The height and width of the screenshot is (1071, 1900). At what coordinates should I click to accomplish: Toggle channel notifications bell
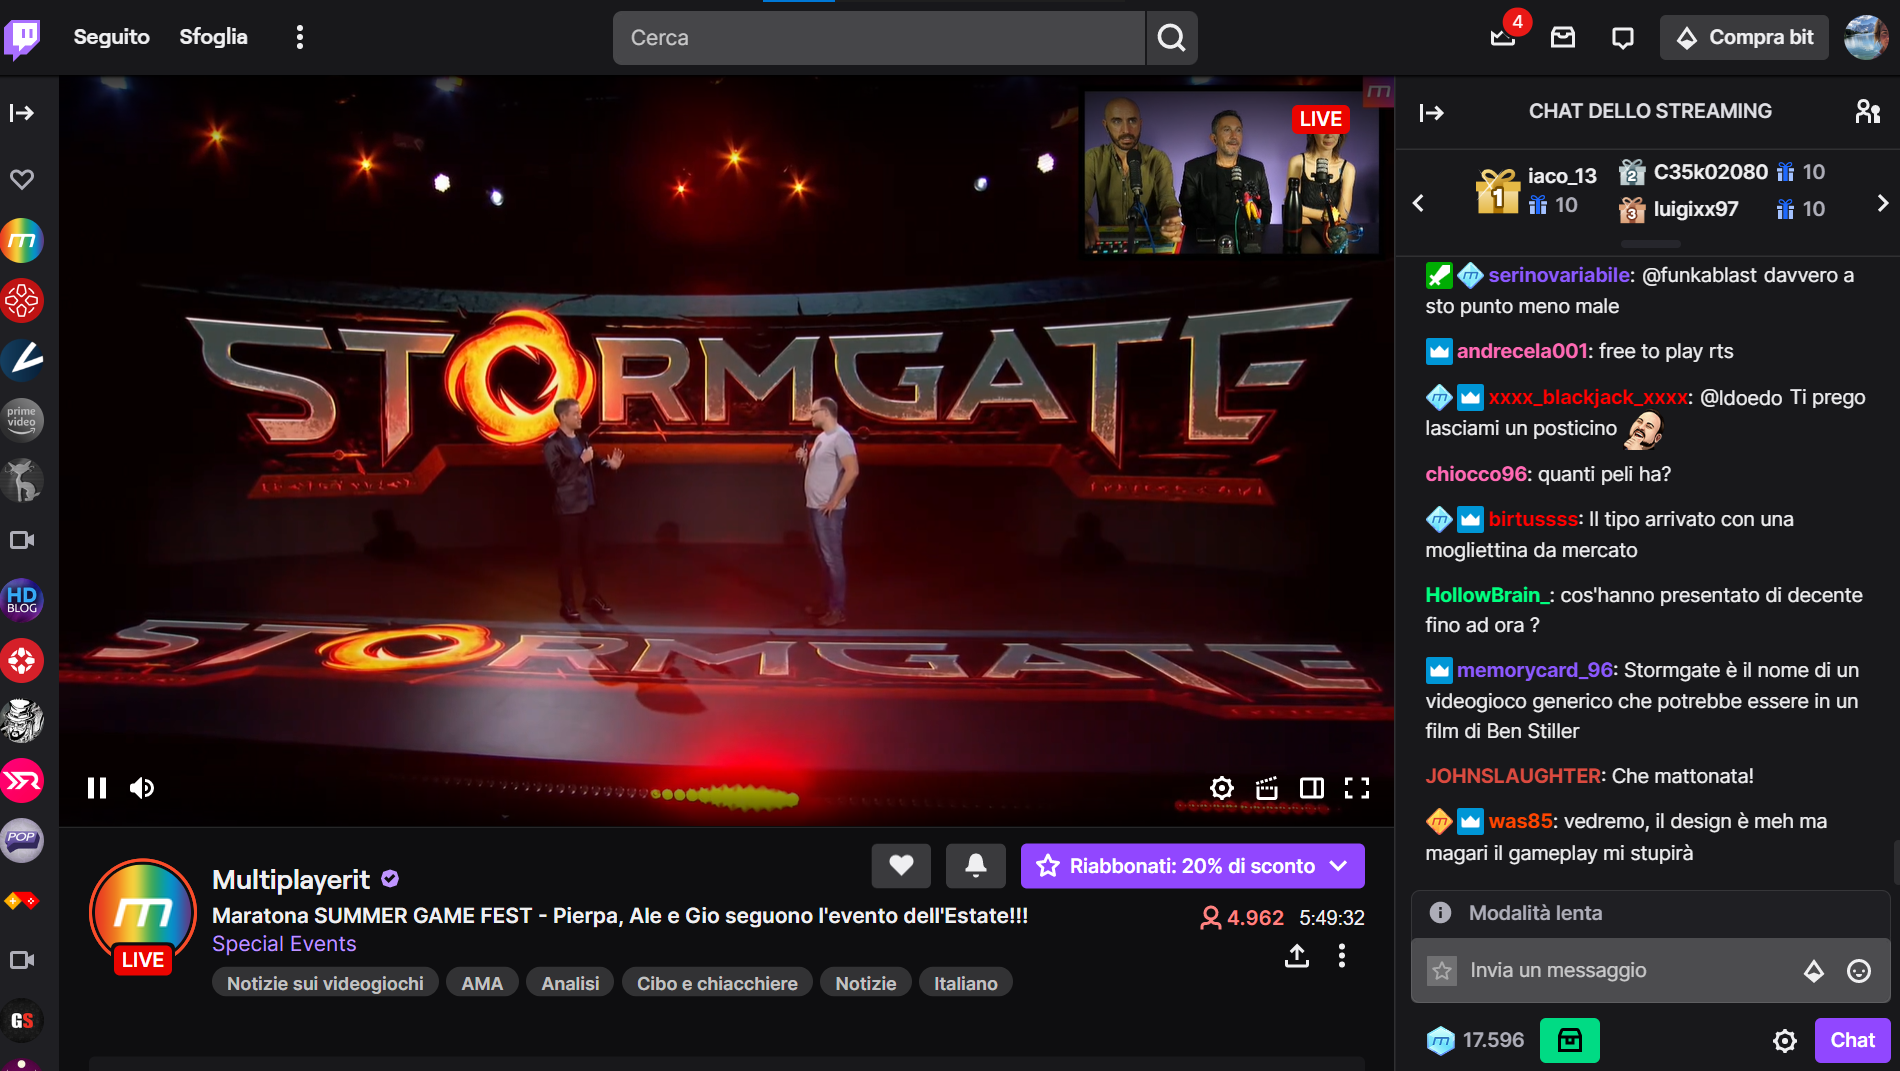click(976, 865)
